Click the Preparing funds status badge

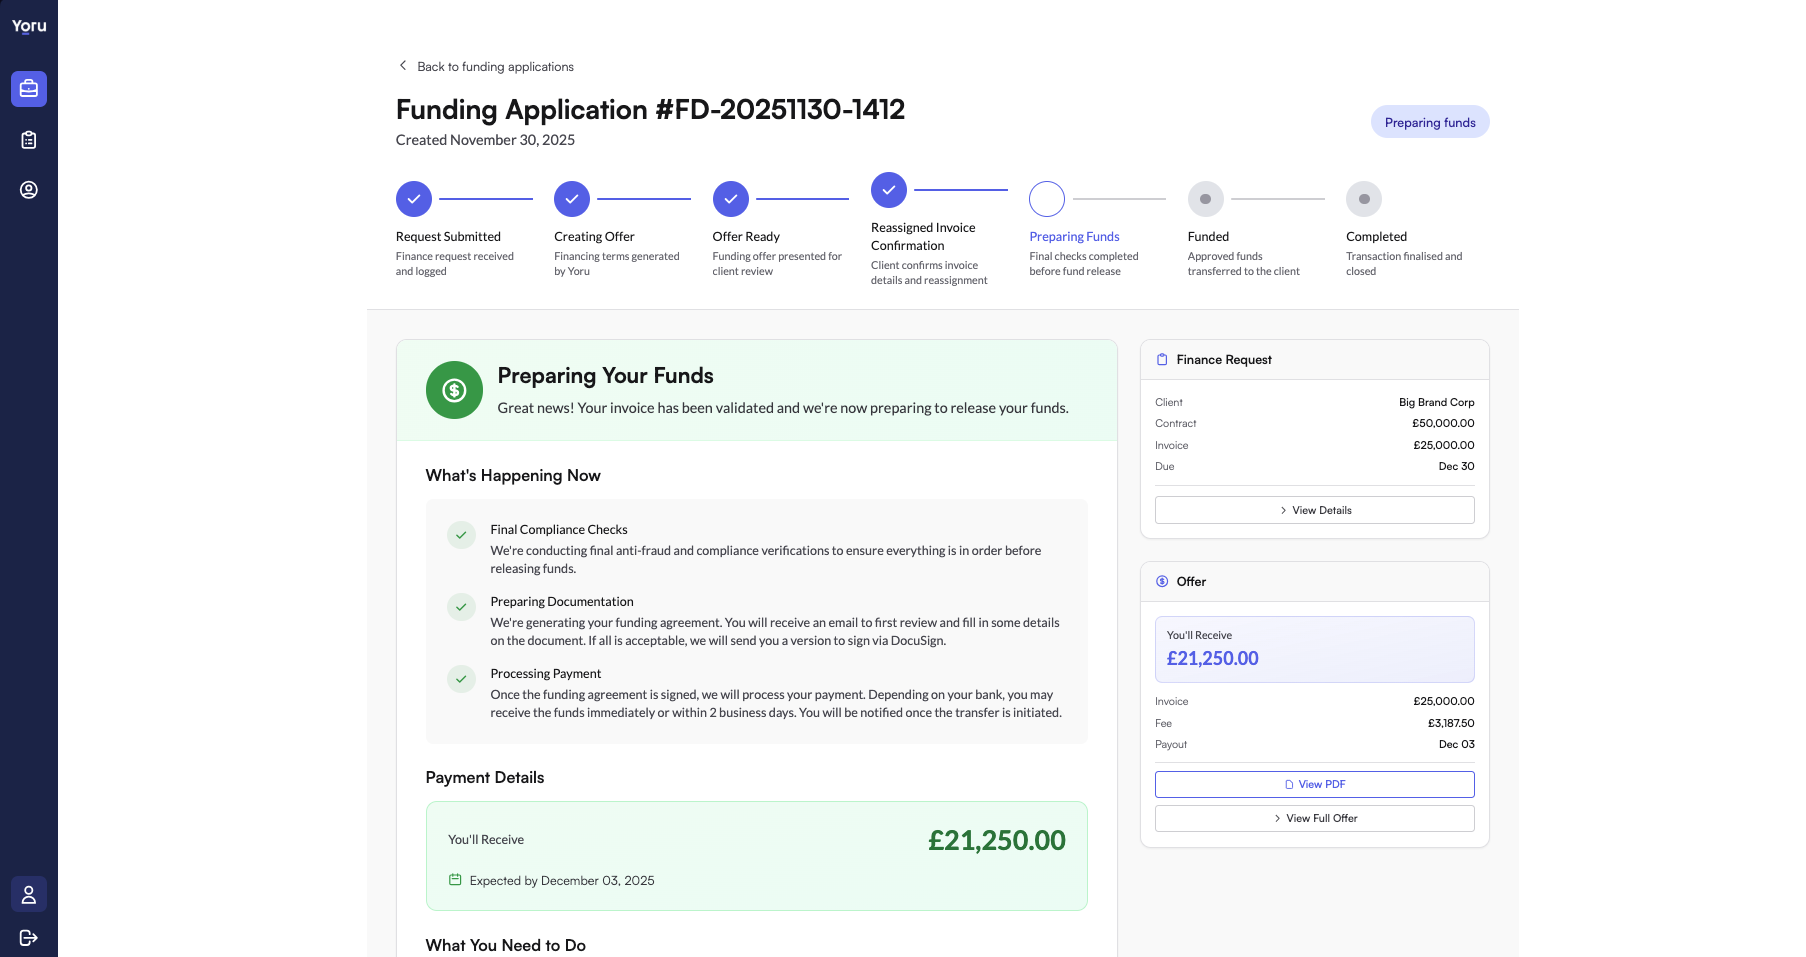coord(1429,121)
